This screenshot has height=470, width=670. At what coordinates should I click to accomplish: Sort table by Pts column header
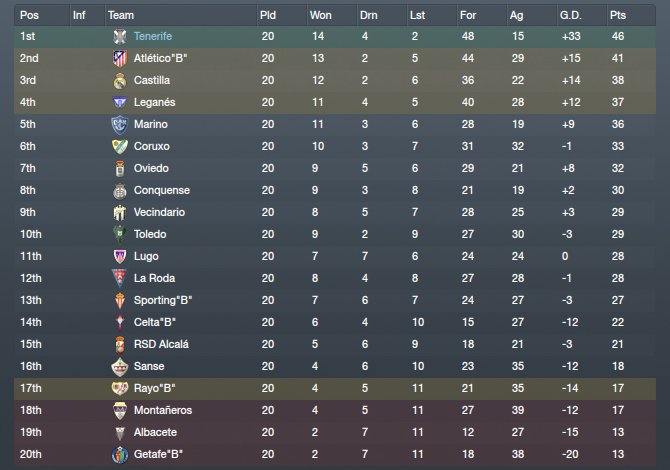[x=618, y=15]
